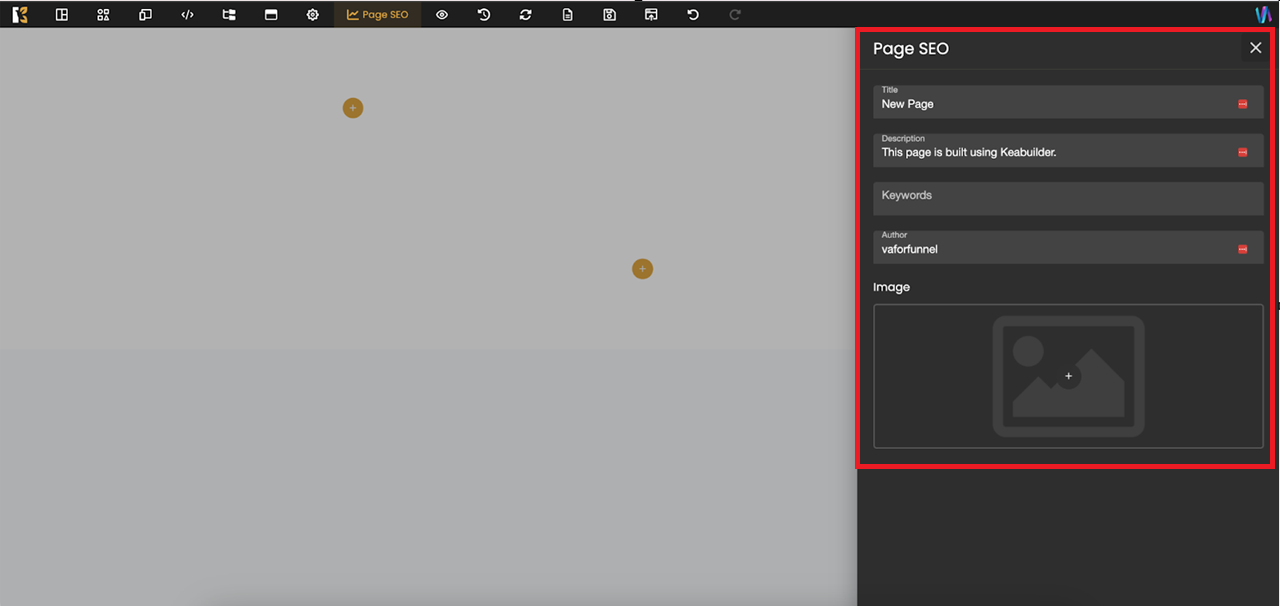Select the Page SEO tab
The width and height of the screenshot is (1280, 606).
(378, 15)
